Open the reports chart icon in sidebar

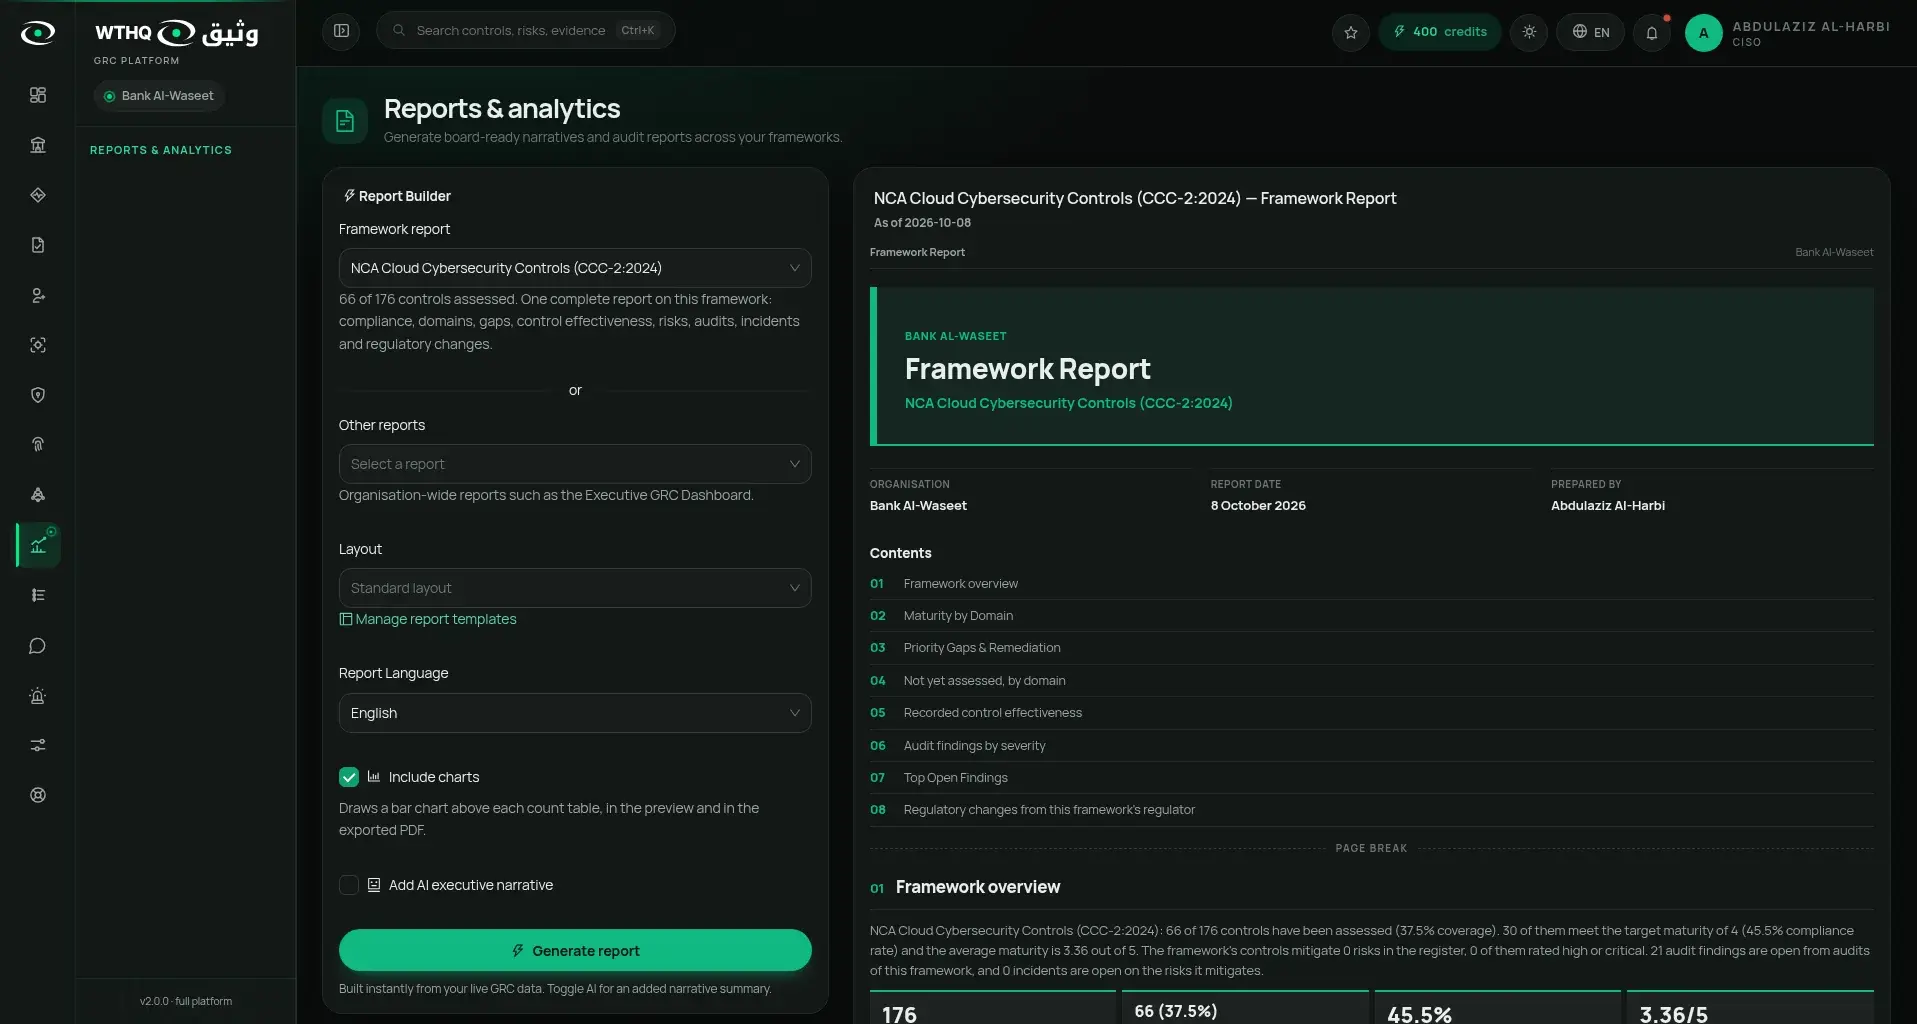(x=38, y=545)
